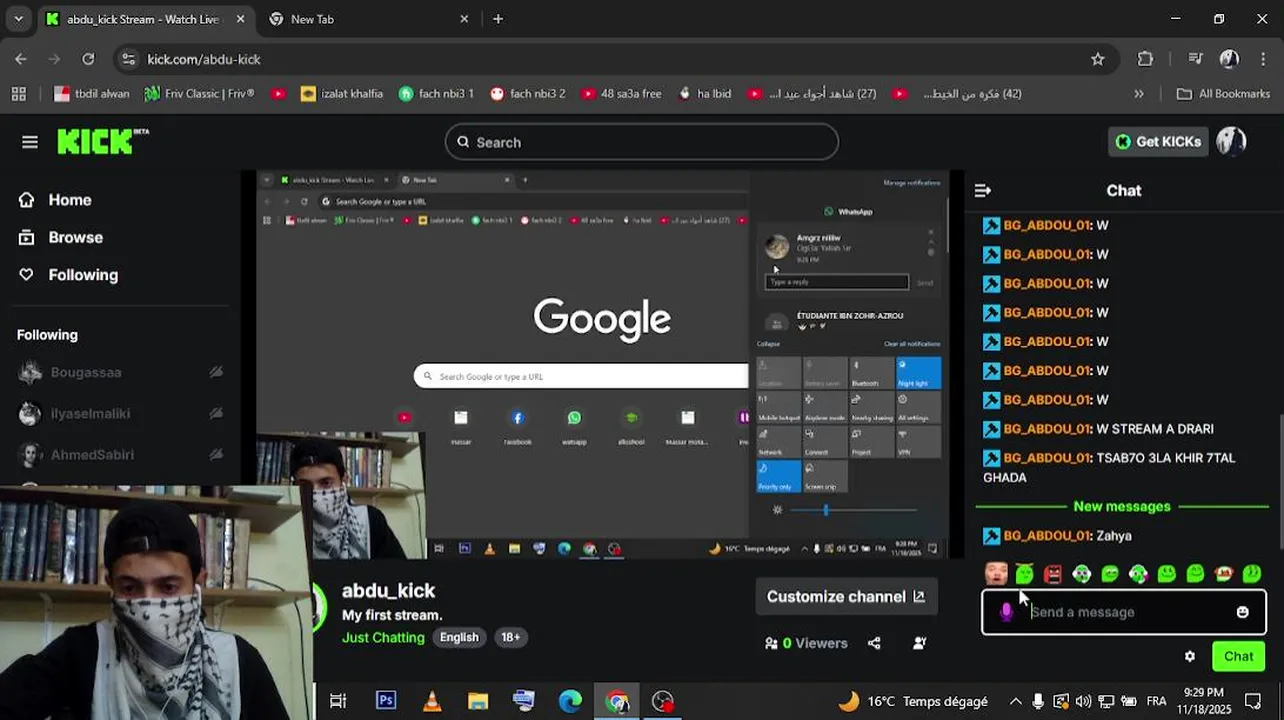Send message with green Chat button

[x=1238, y=657]
